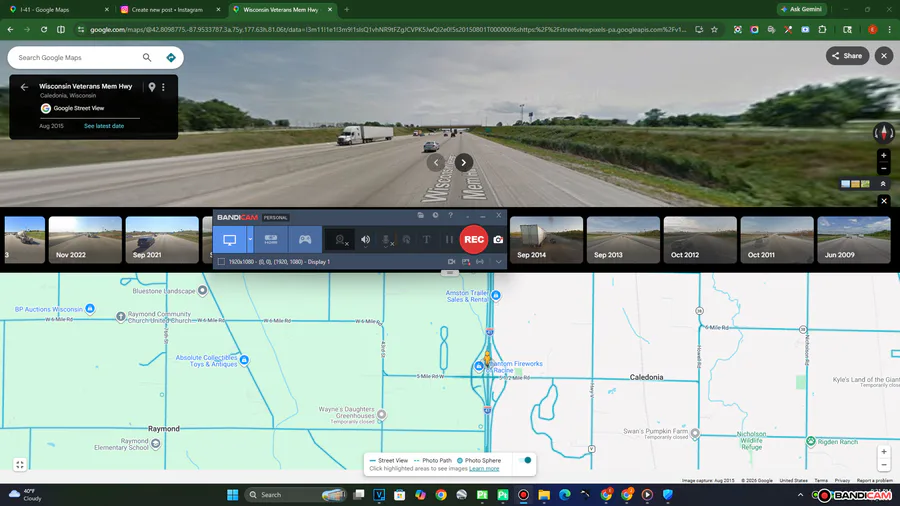Click the map imagery layer swatches
900x506 pixels.
855,184
